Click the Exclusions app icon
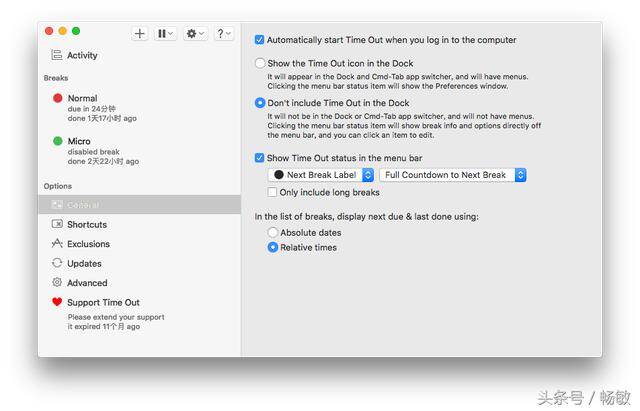The image size is (640, 411). coord(57,243)
